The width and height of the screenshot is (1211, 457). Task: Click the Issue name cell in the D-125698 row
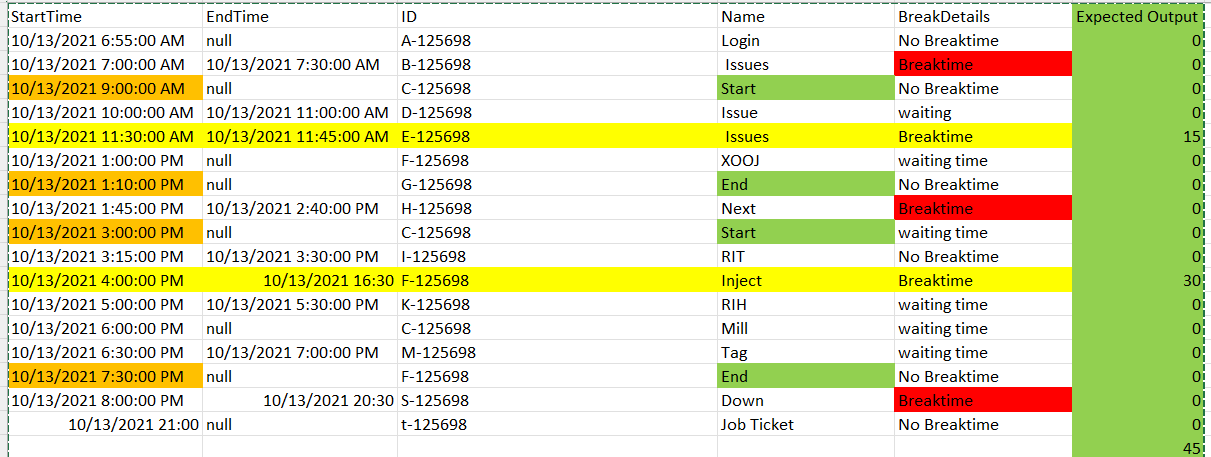[806, 113]
